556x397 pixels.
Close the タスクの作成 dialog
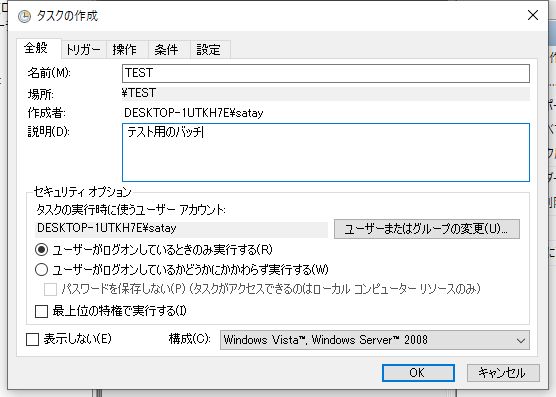pyautogui.click(x=533, y=15)
